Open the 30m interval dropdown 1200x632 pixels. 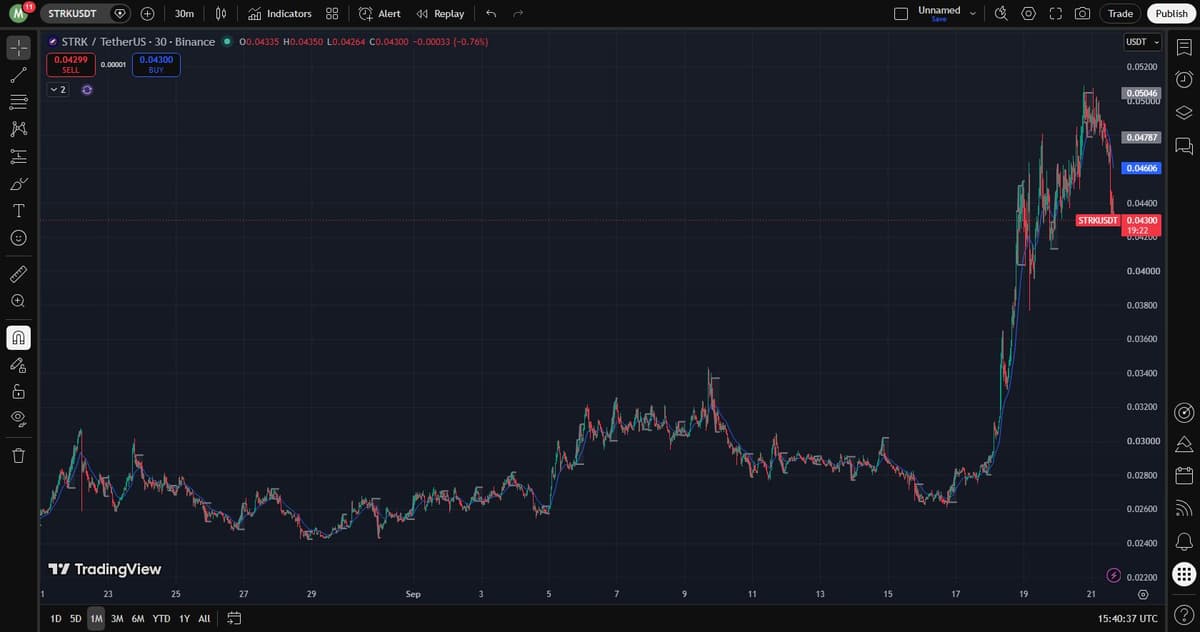(184, 14)
